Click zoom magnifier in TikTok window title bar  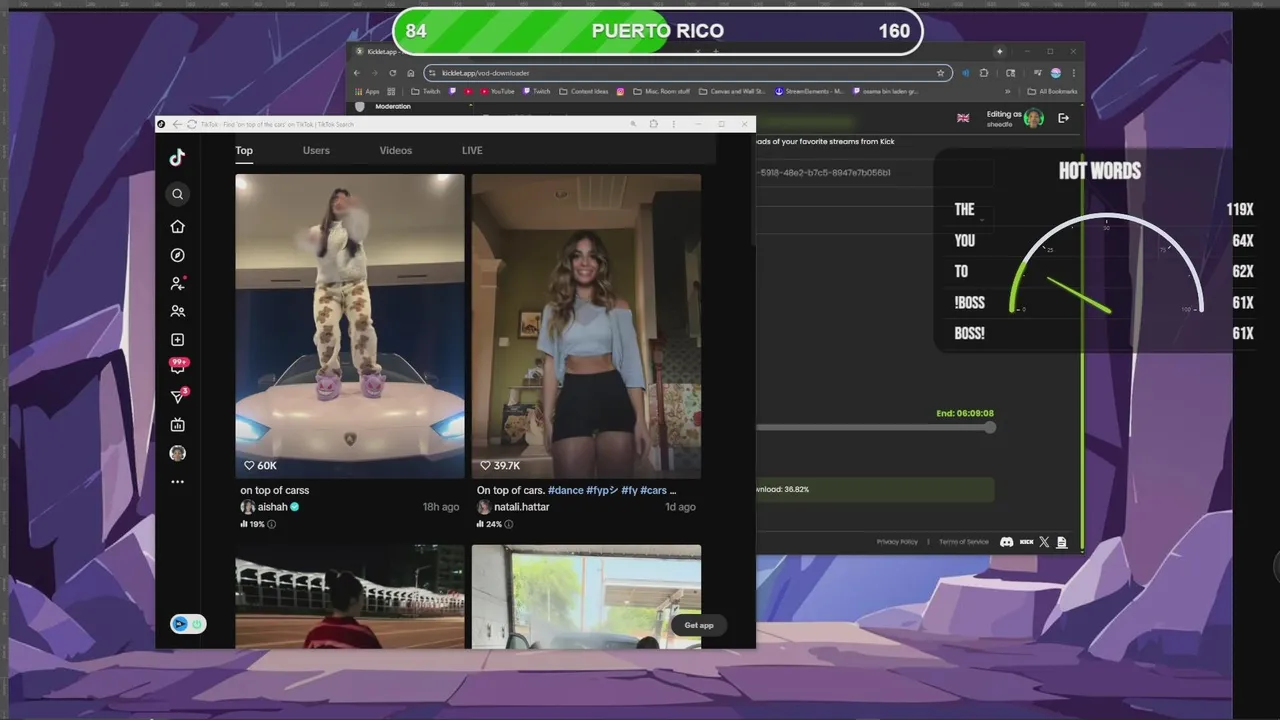point(633,124)
